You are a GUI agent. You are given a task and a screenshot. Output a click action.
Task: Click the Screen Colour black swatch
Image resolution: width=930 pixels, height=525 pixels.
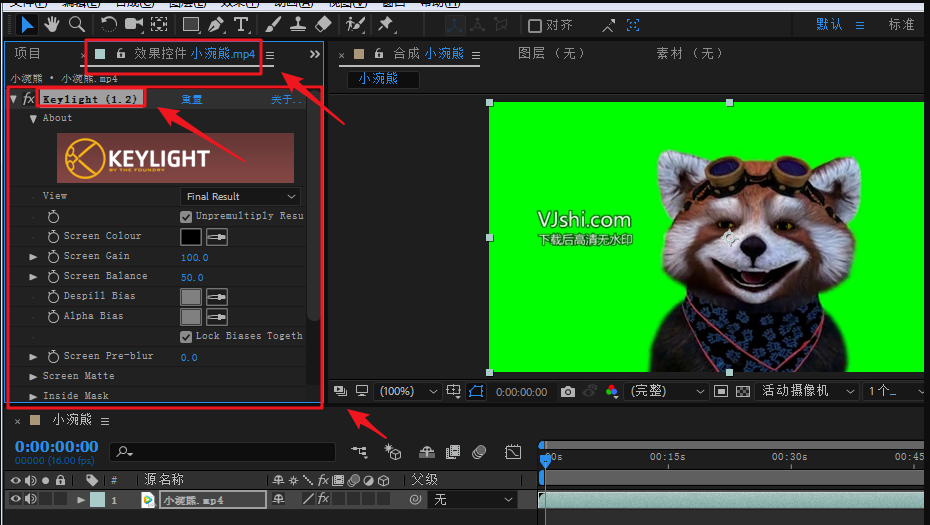(x=191, y=237)
